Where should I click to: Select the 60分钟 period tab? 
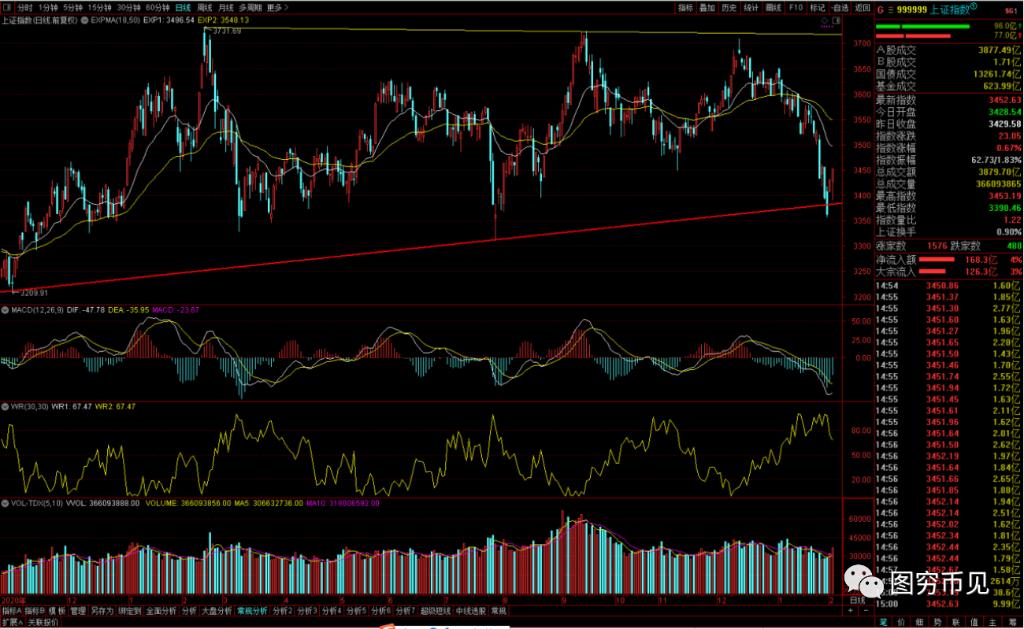(157, 7)
